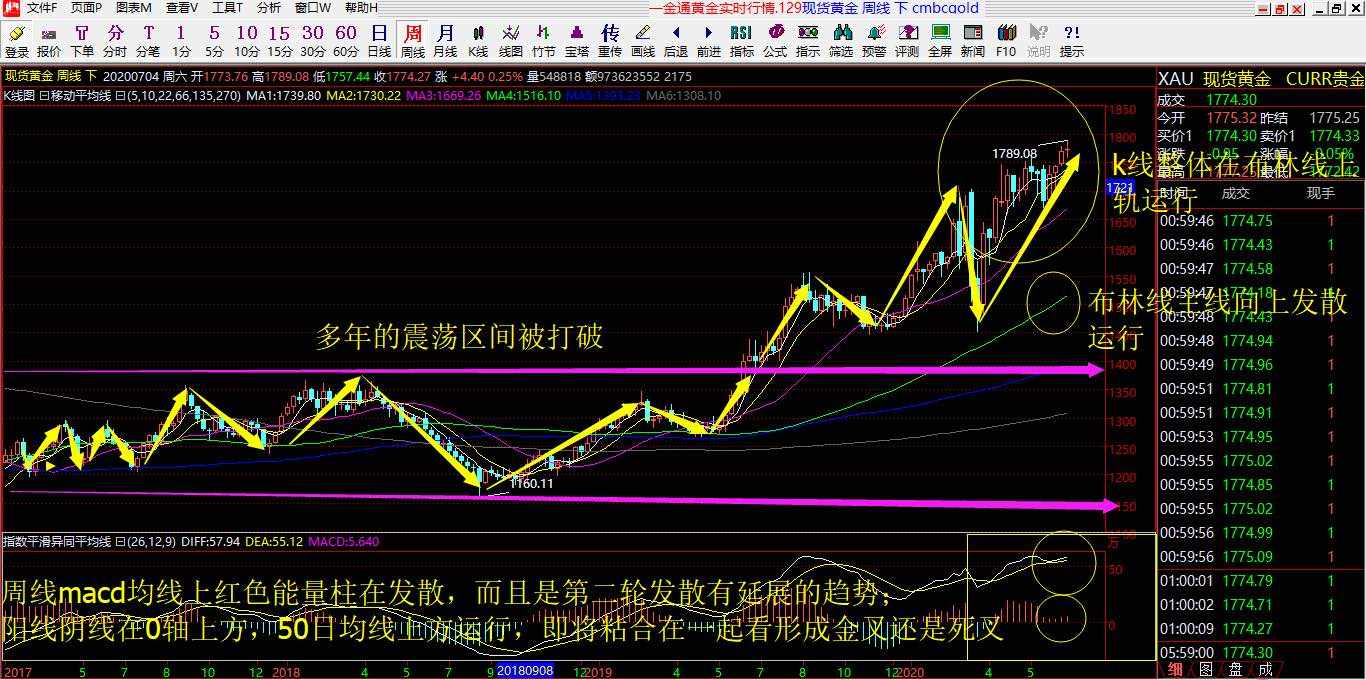This screenshot has width=1366, height=680.
Task: Activate the 画线 draw line tool
Action: coord(643,41)
